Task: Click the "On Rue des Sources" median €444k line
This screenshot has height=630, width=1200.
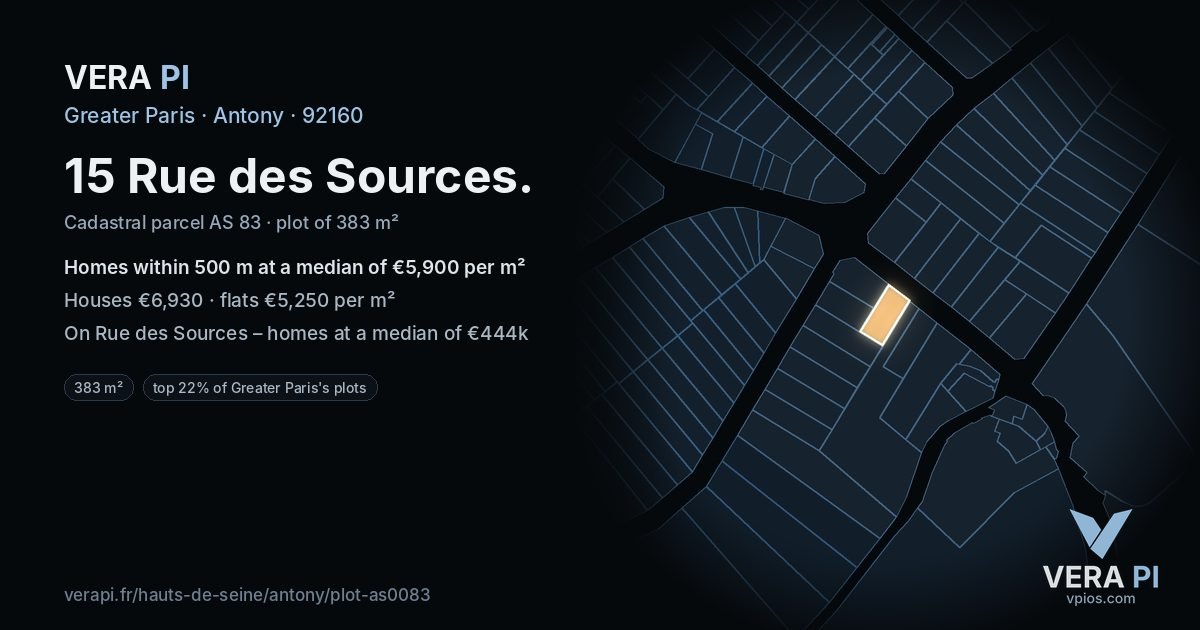Action: tap(296, 333)
